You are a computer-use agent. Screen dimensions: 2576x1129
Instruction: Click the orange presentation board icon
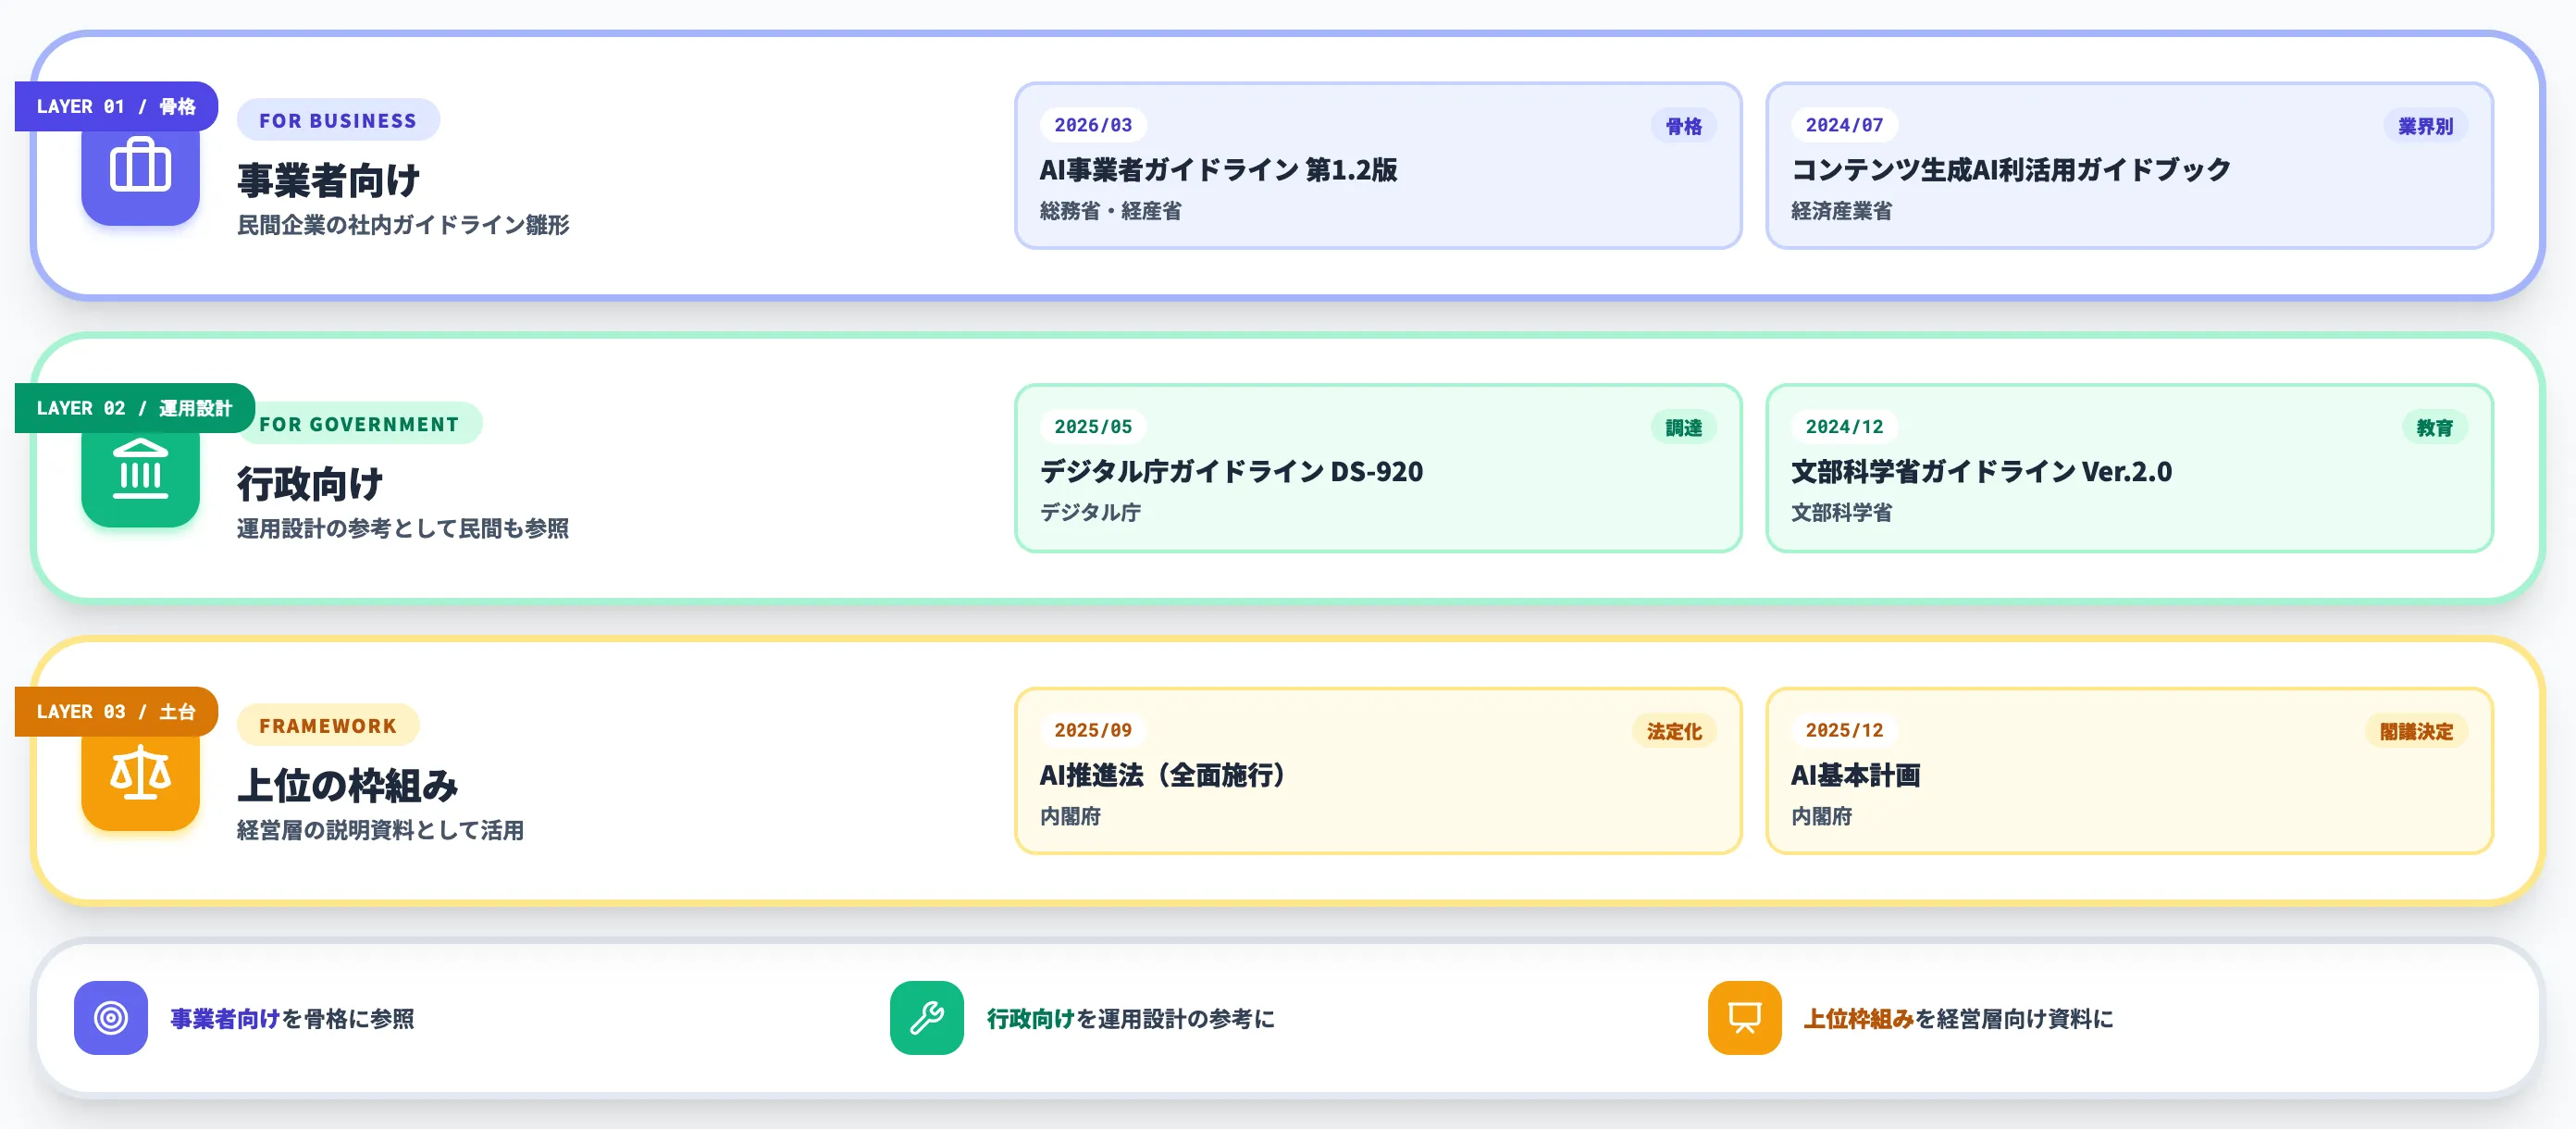[x=1745, y=1018]
